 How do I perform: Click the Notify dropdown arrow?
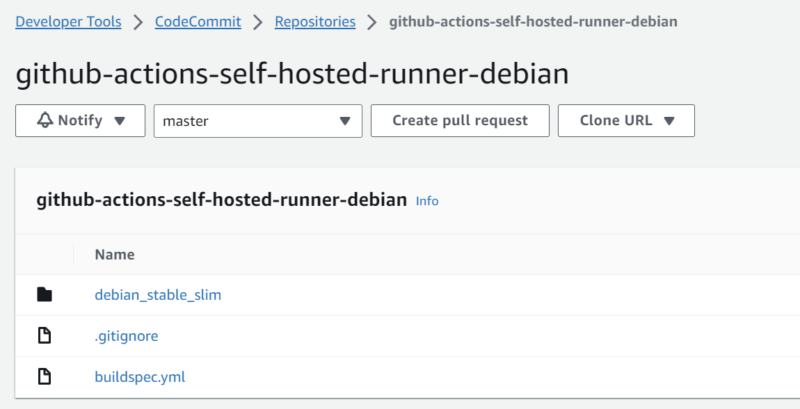[119, 121]
